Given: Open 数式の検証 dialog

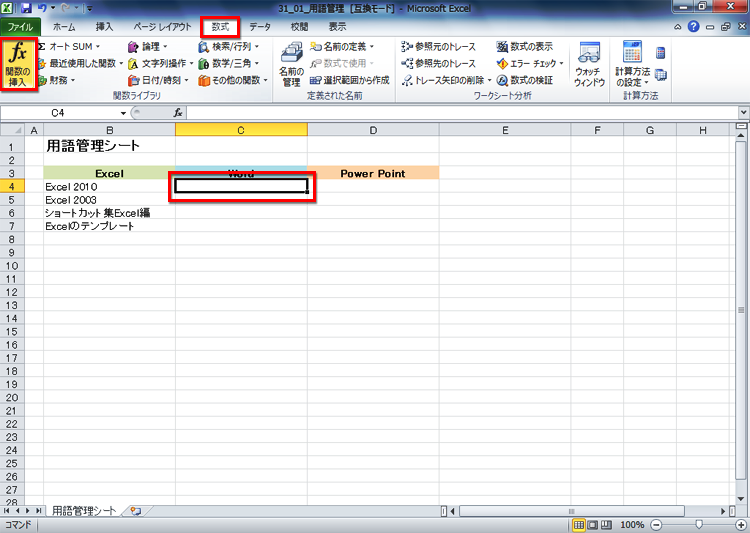Looking at the screenshot, I should pyautogui.click(x=525, y=80).
